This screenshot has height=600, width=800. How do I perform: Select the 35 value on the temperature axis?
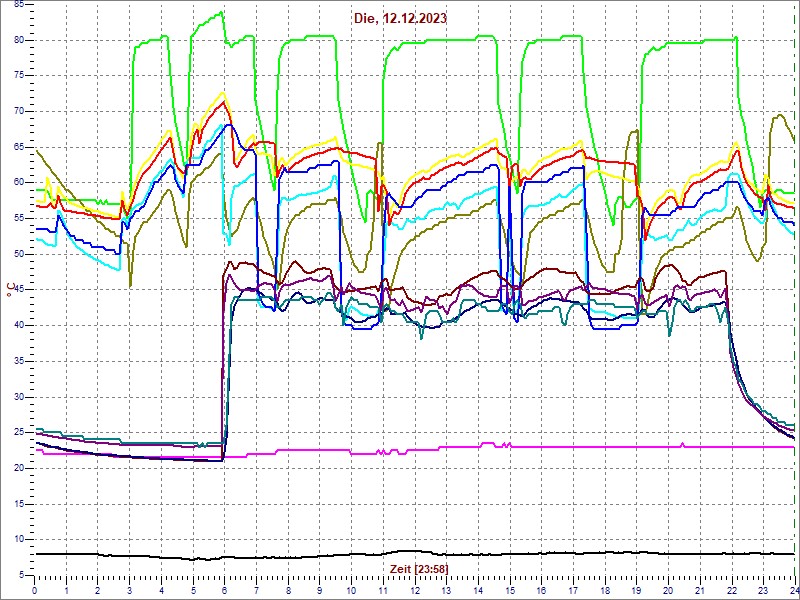point(19,361)
